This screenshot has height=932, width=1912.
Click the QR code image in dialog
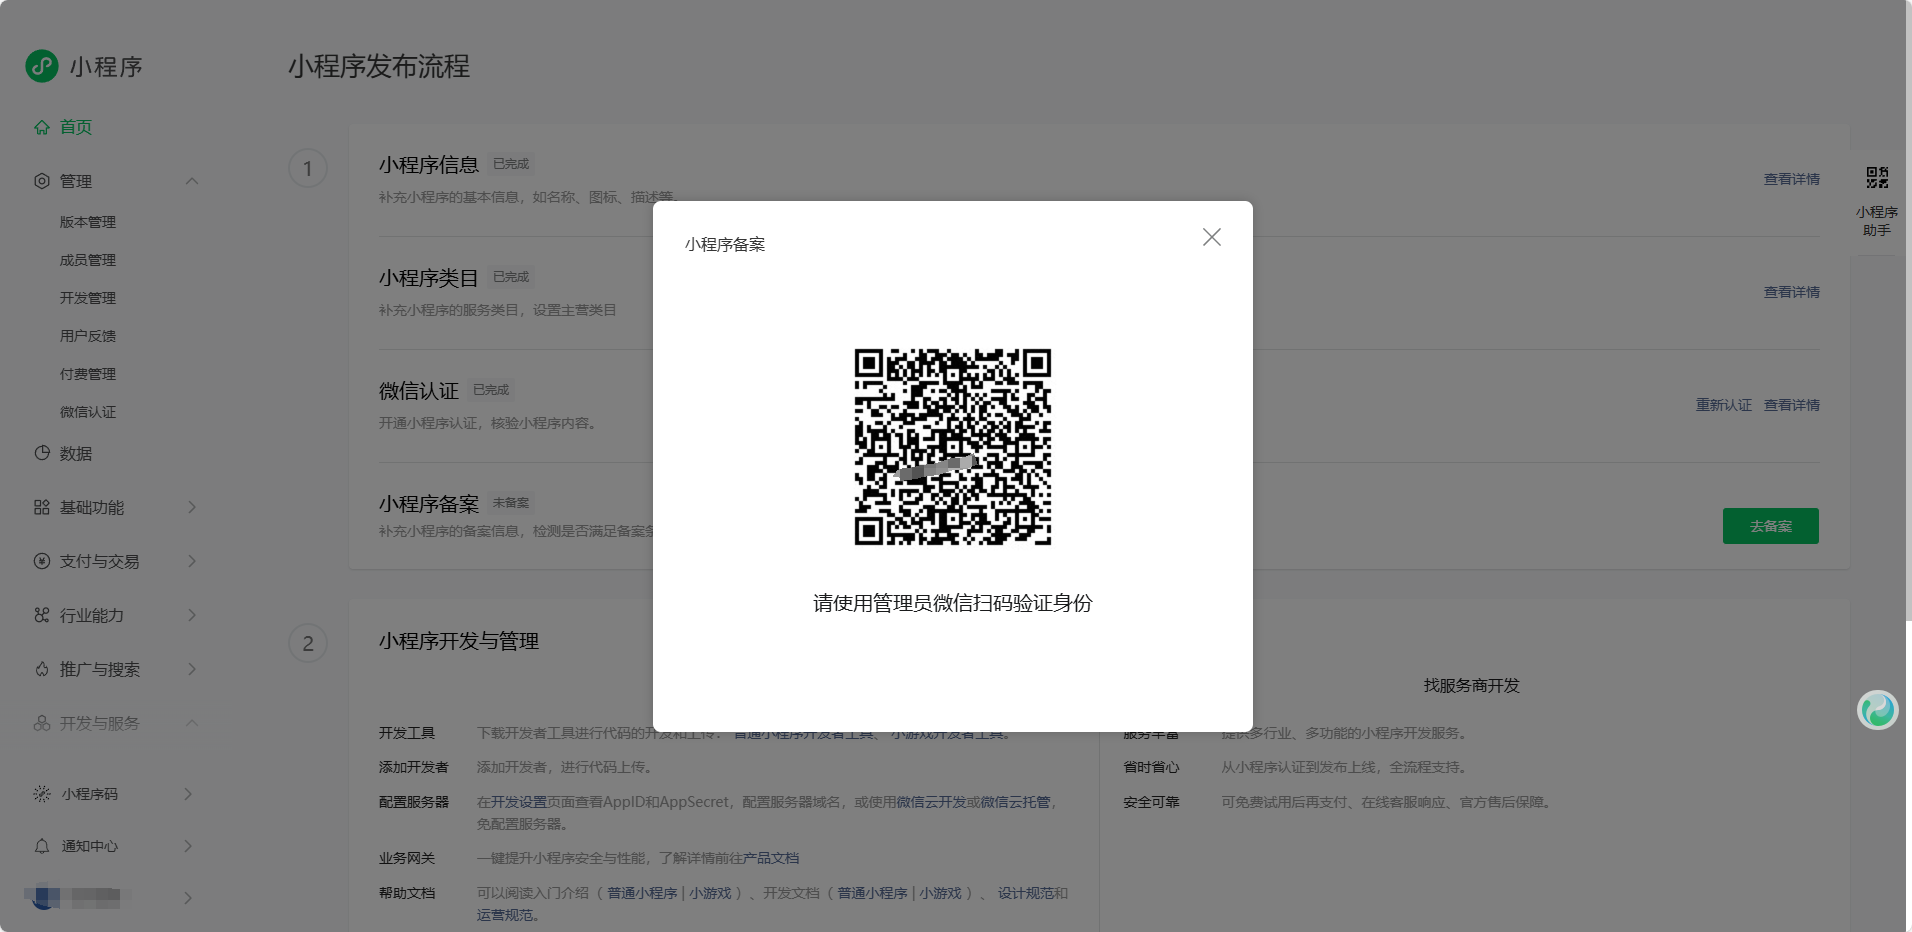click(952, 447)
